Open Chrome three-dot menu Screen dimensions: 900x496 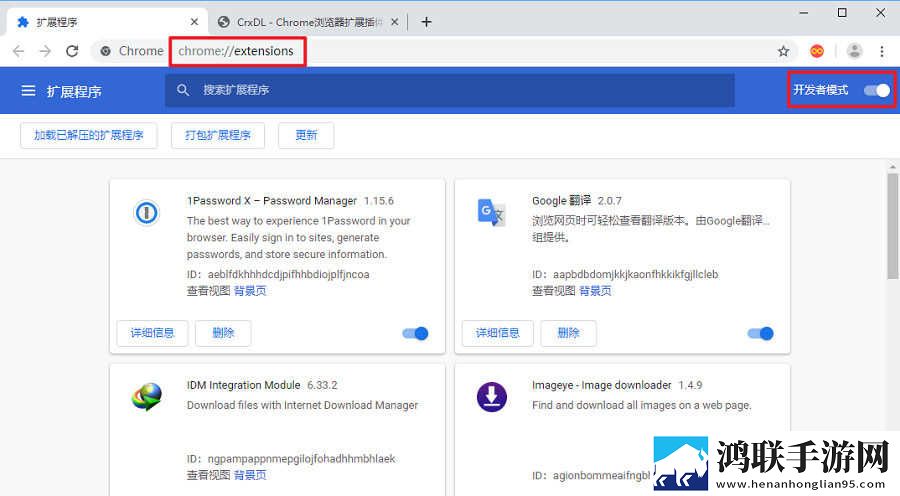click(882, 51)
